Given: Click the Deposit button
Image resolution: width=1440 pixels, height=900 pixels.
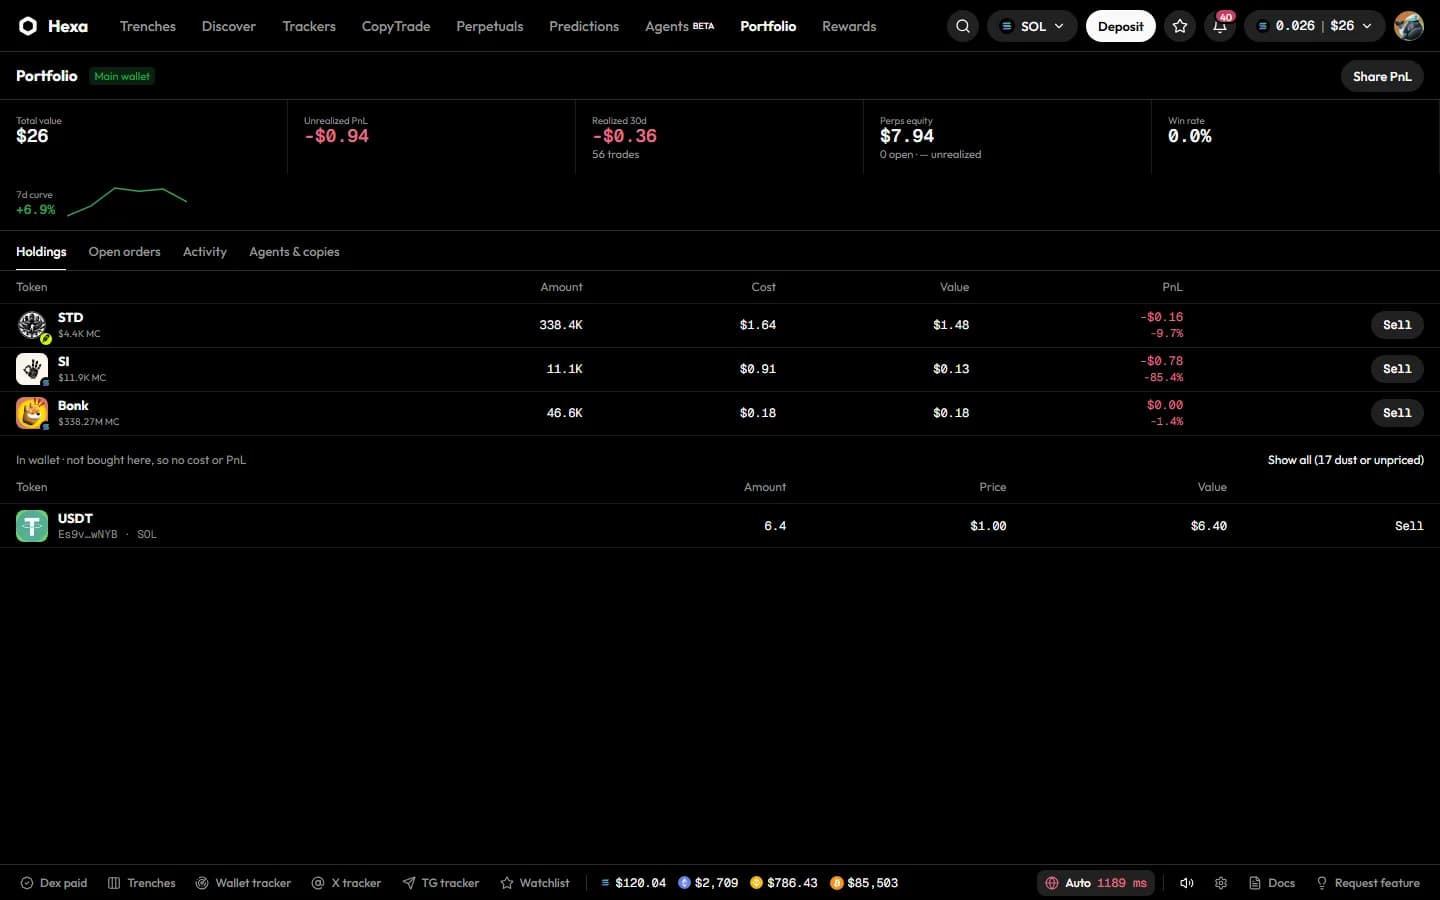Looking at the screenshot, I should click(1121, 26).
